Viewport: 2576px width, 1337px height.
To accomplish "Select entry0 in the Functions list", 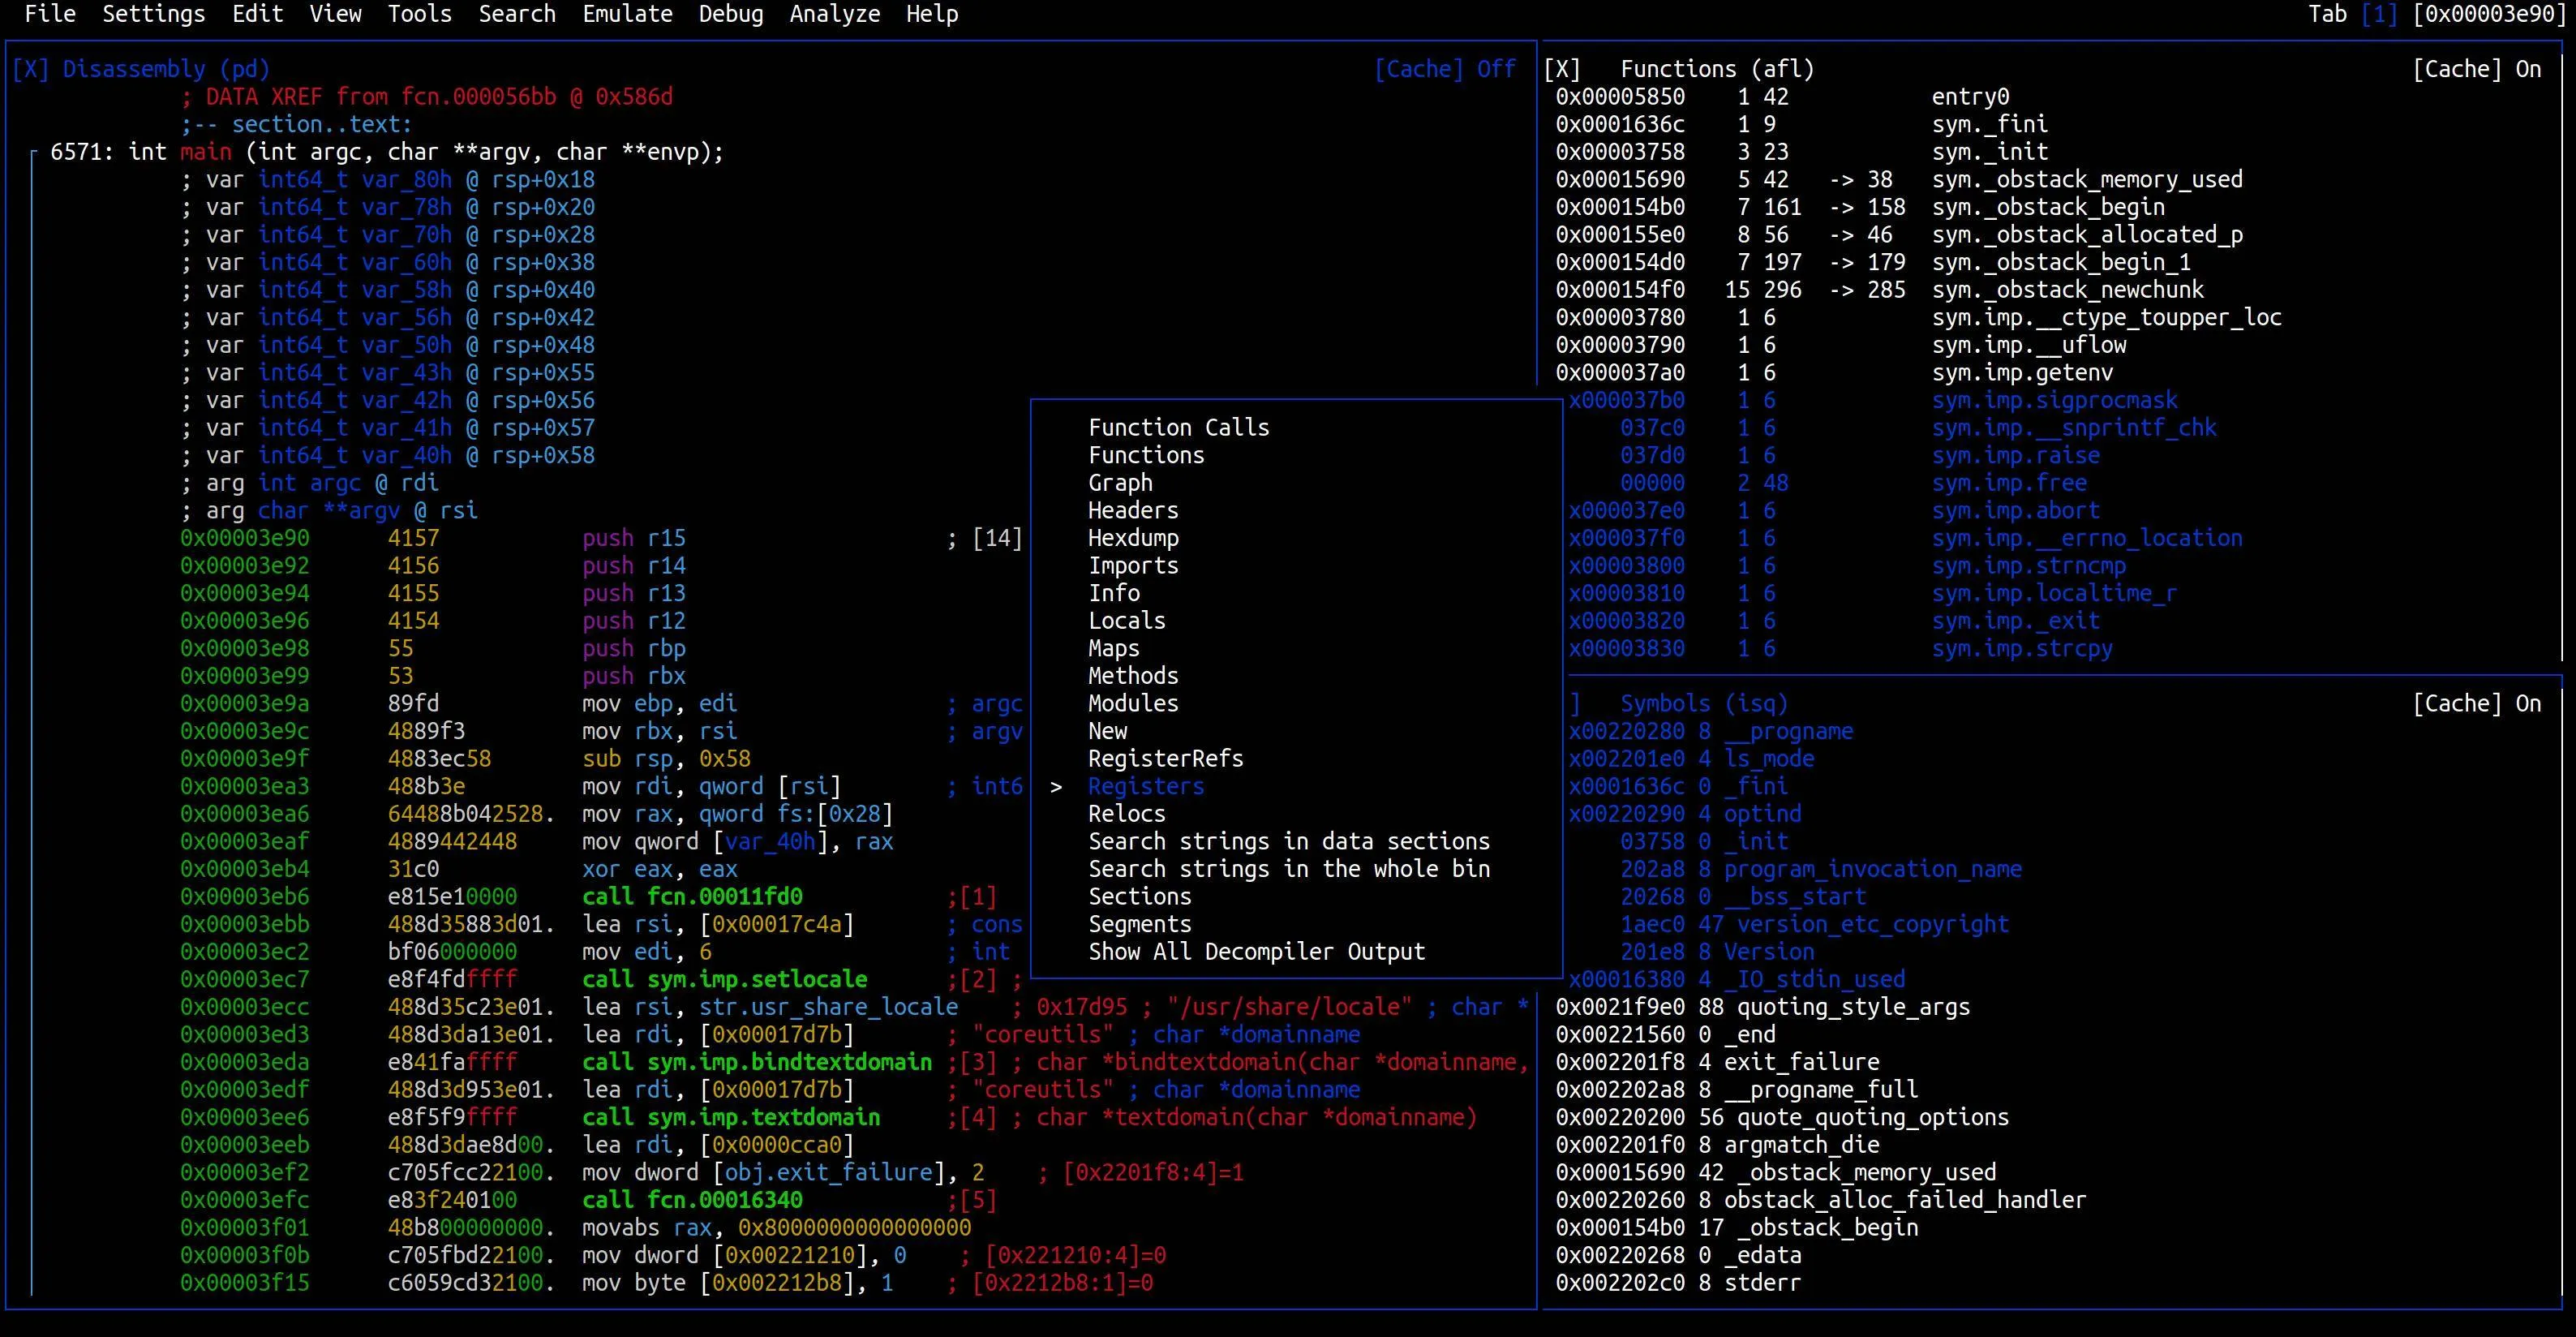I will click(1969, 97).
